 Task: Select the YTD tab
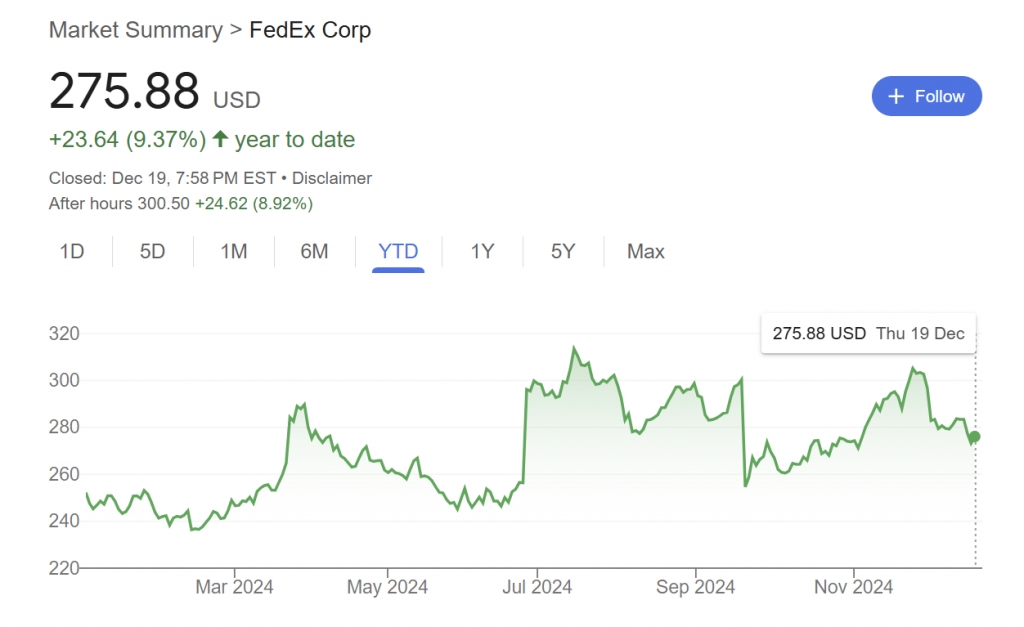tap(398, 251)
